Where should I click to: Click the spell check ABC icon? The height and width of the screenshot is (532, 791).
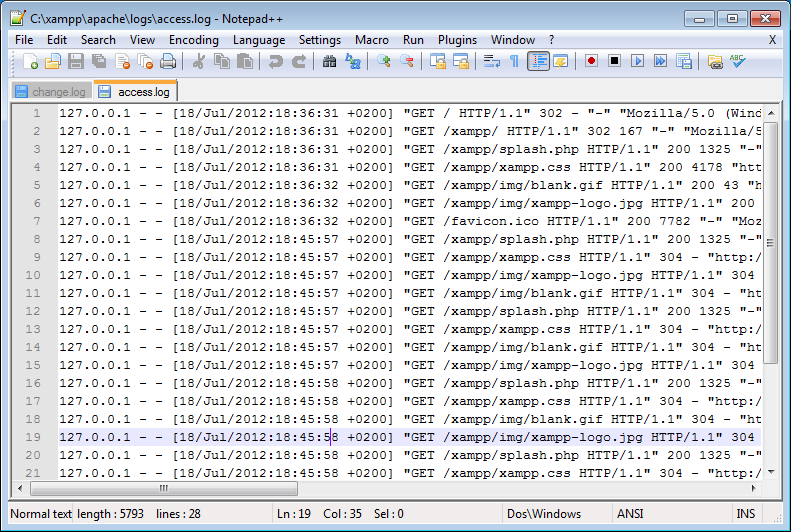(738, 62)
